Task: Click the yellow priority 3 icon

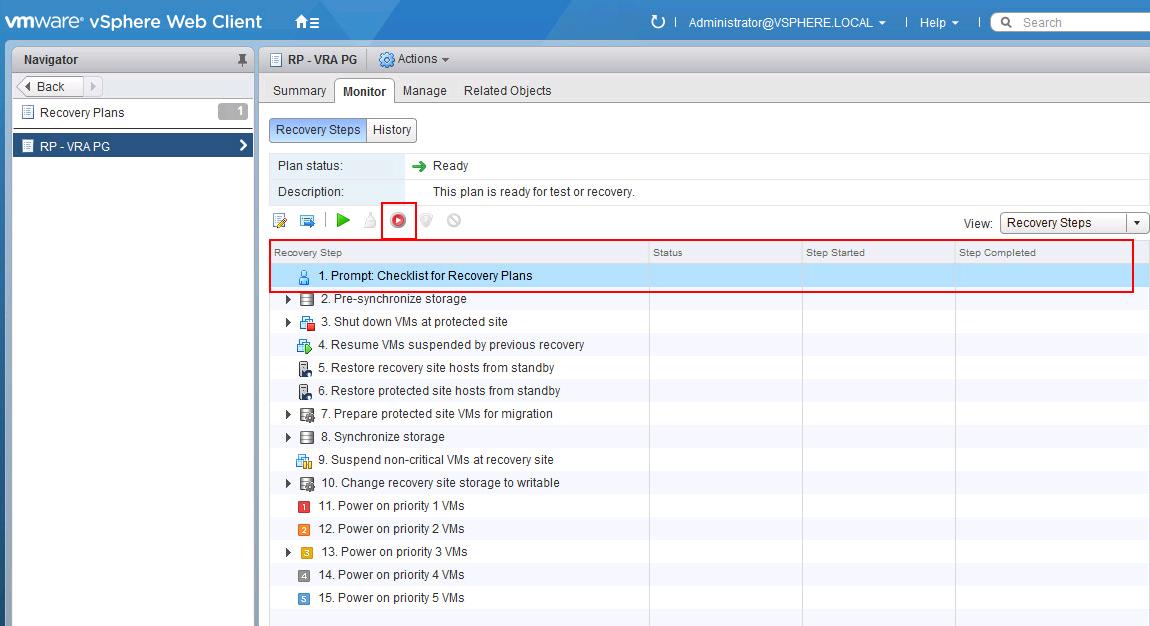Action: pyautogui.click(x=307, y=553)
